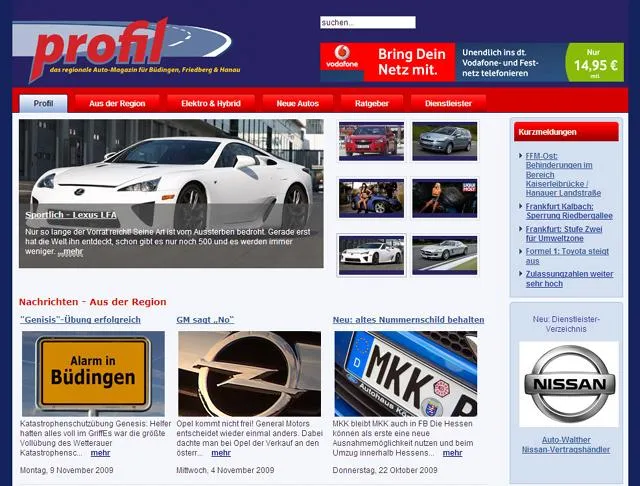Viewport: 640px width, 486px height.
Task: Click arrow bullet beside Formel 1 item
Action: (520, 251)
